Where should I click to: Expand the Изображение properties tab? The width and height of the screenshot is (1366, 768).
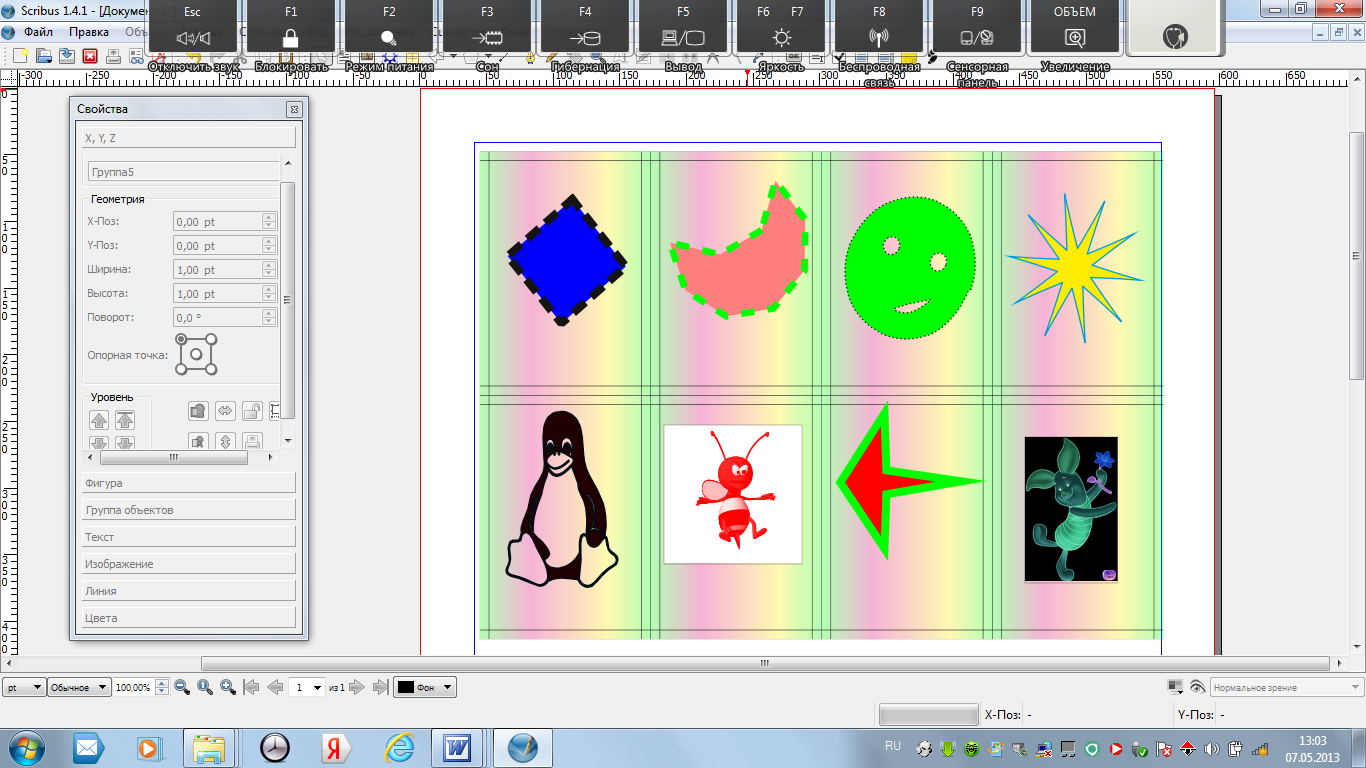tap(189, 564)
